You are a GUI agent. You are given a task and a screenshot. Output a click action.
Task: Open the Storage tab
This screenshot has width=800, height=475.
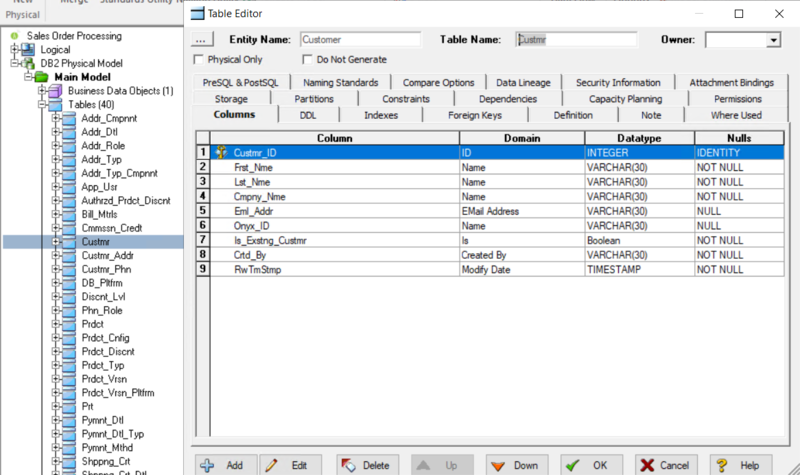point(231,99)
